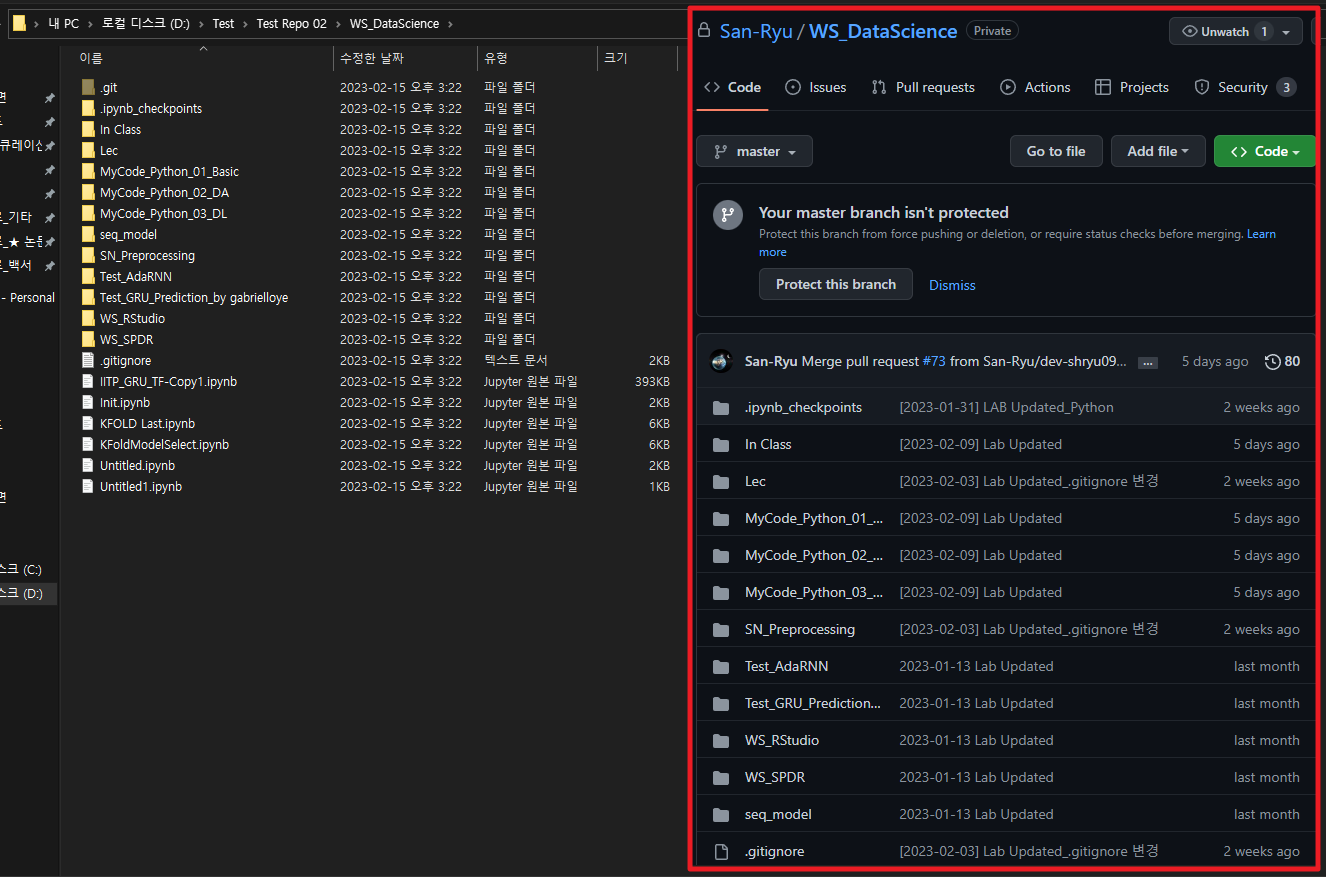Open the Pull requests tab
The width and height of the screenshot is (1326, 877).
(x=923, y=87)
